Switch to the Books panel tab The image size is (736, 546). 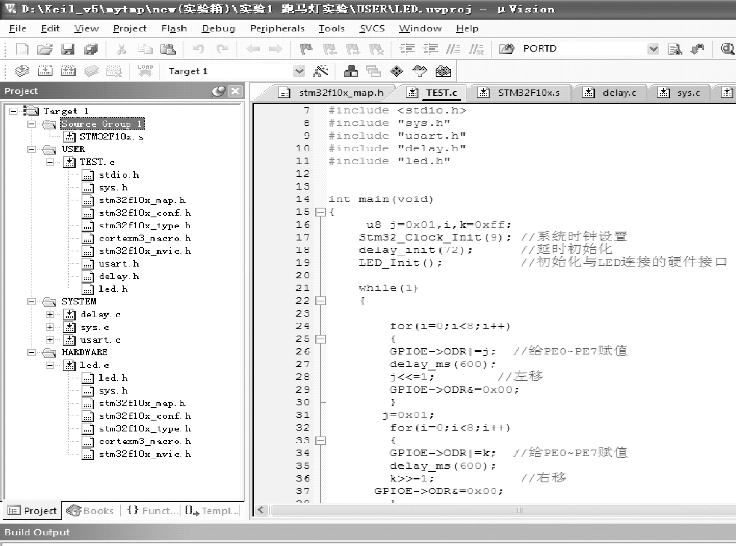click(90, 510)
